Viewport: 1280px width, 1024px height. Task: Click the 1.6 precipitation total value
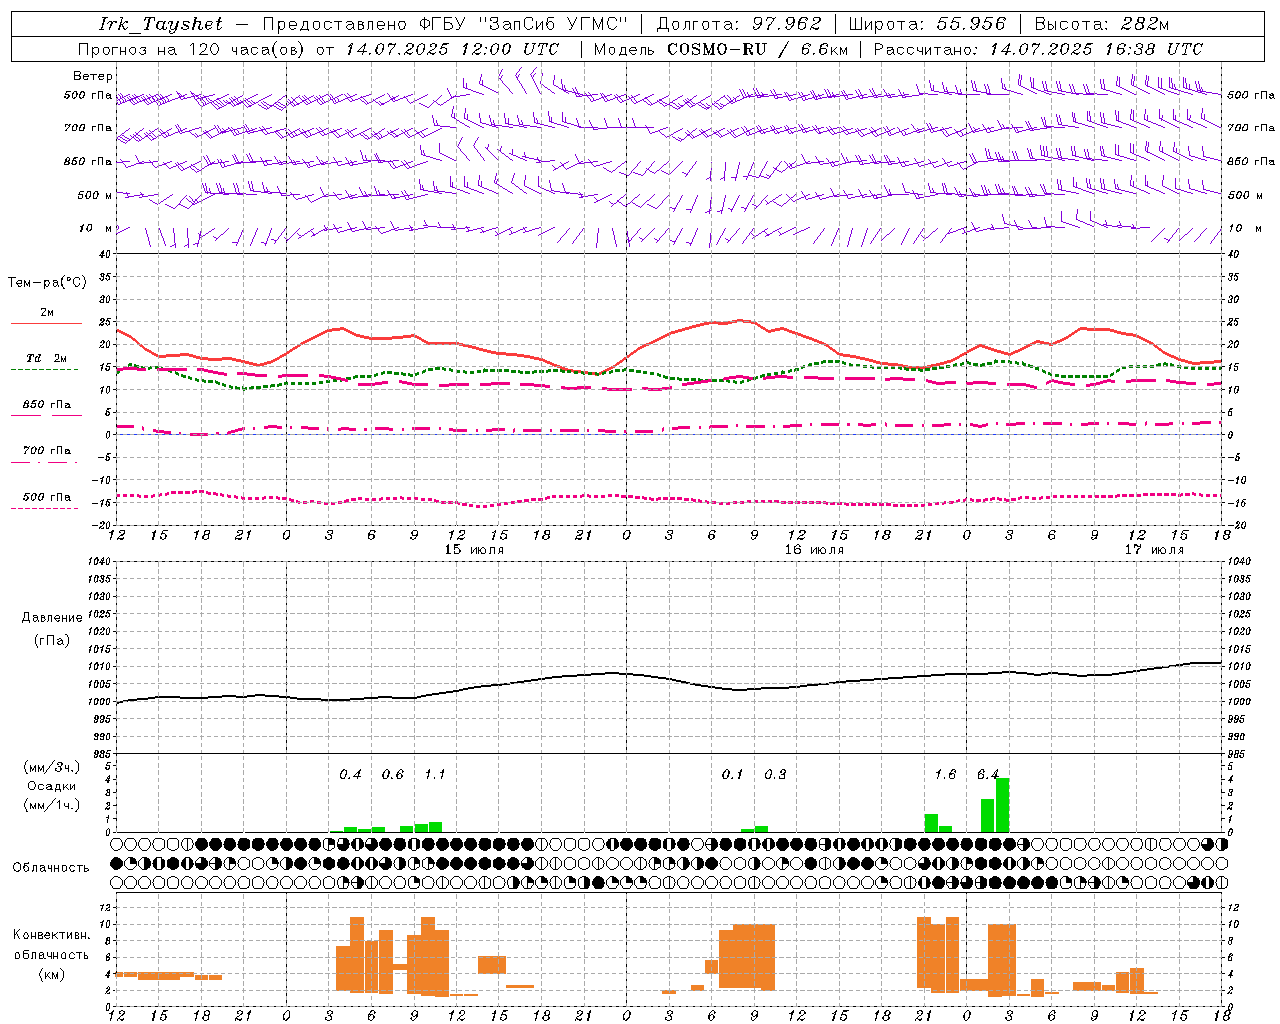point(945,775)
